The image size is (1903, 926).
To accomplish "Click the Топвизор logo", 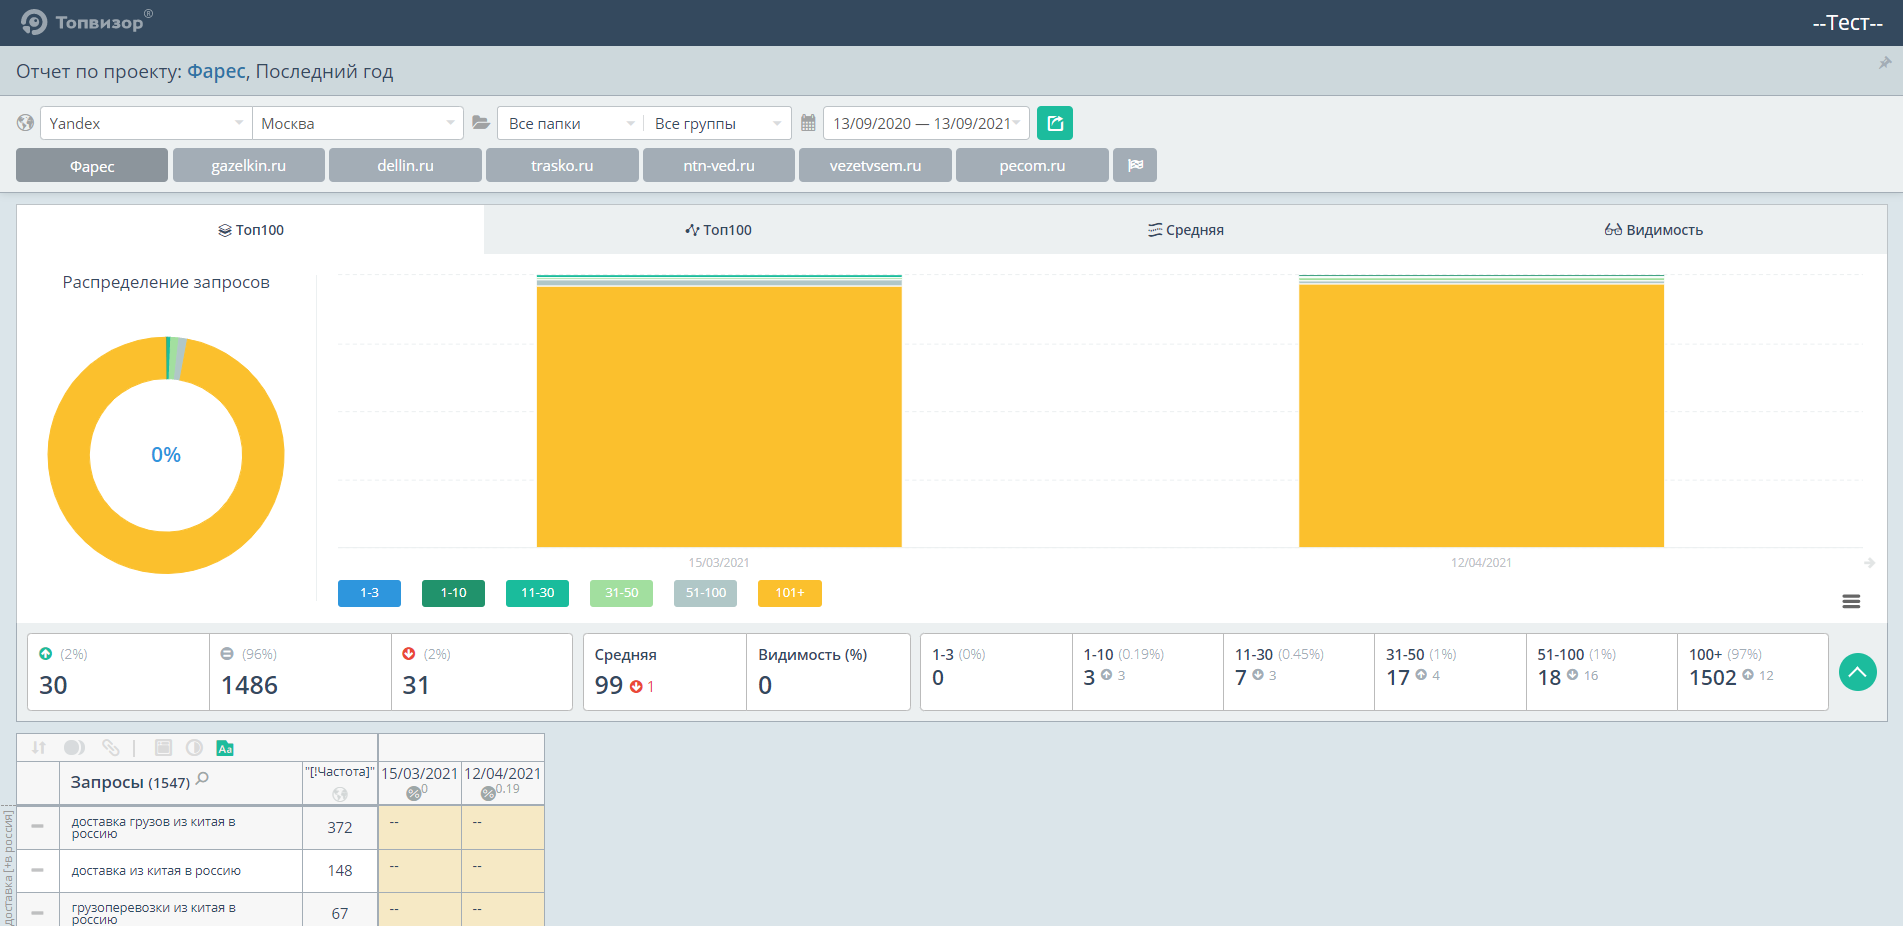I will point(87,22).
